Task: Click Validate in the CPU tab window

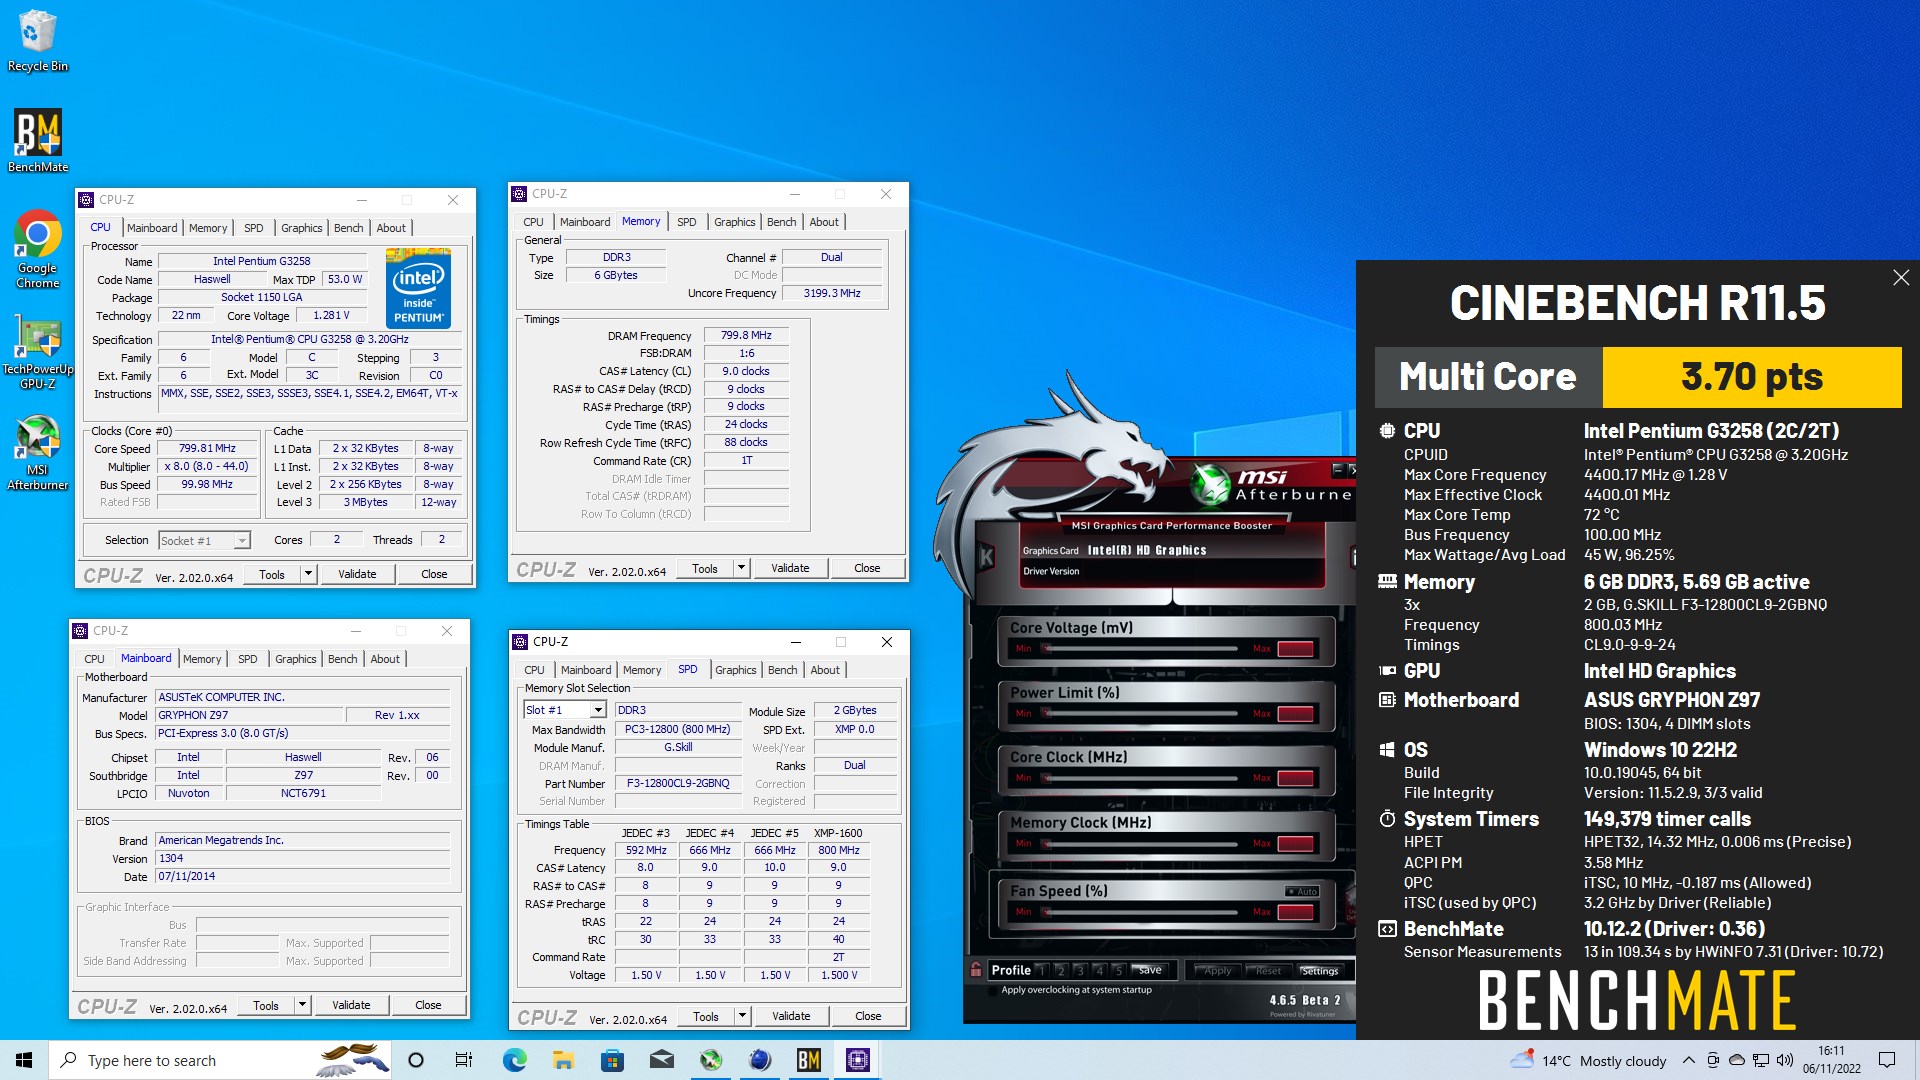Action: [357, 574]
